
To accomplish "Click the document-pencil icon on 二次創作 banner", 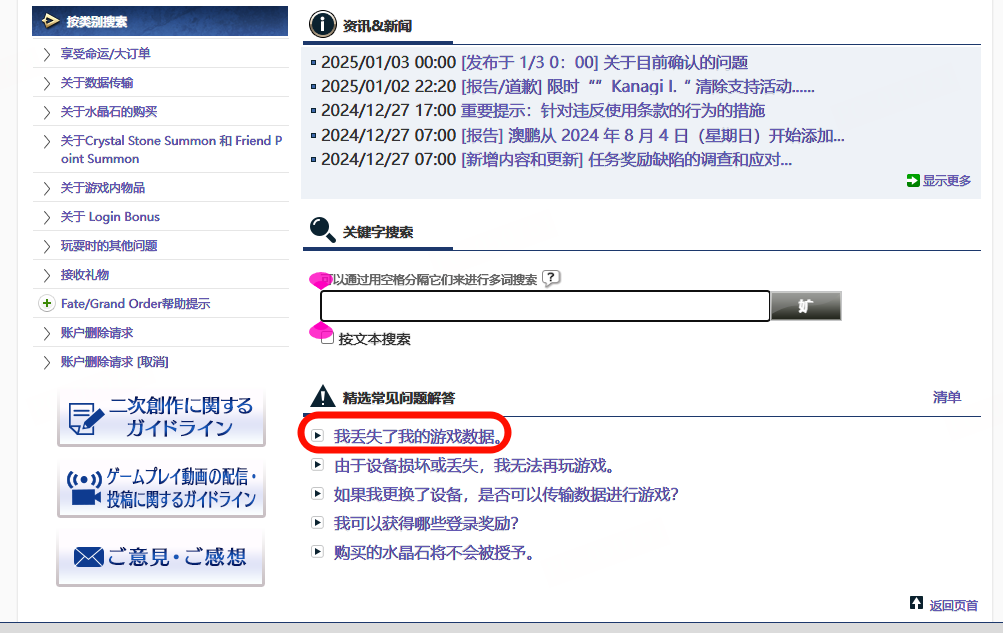I will (86, 419).
